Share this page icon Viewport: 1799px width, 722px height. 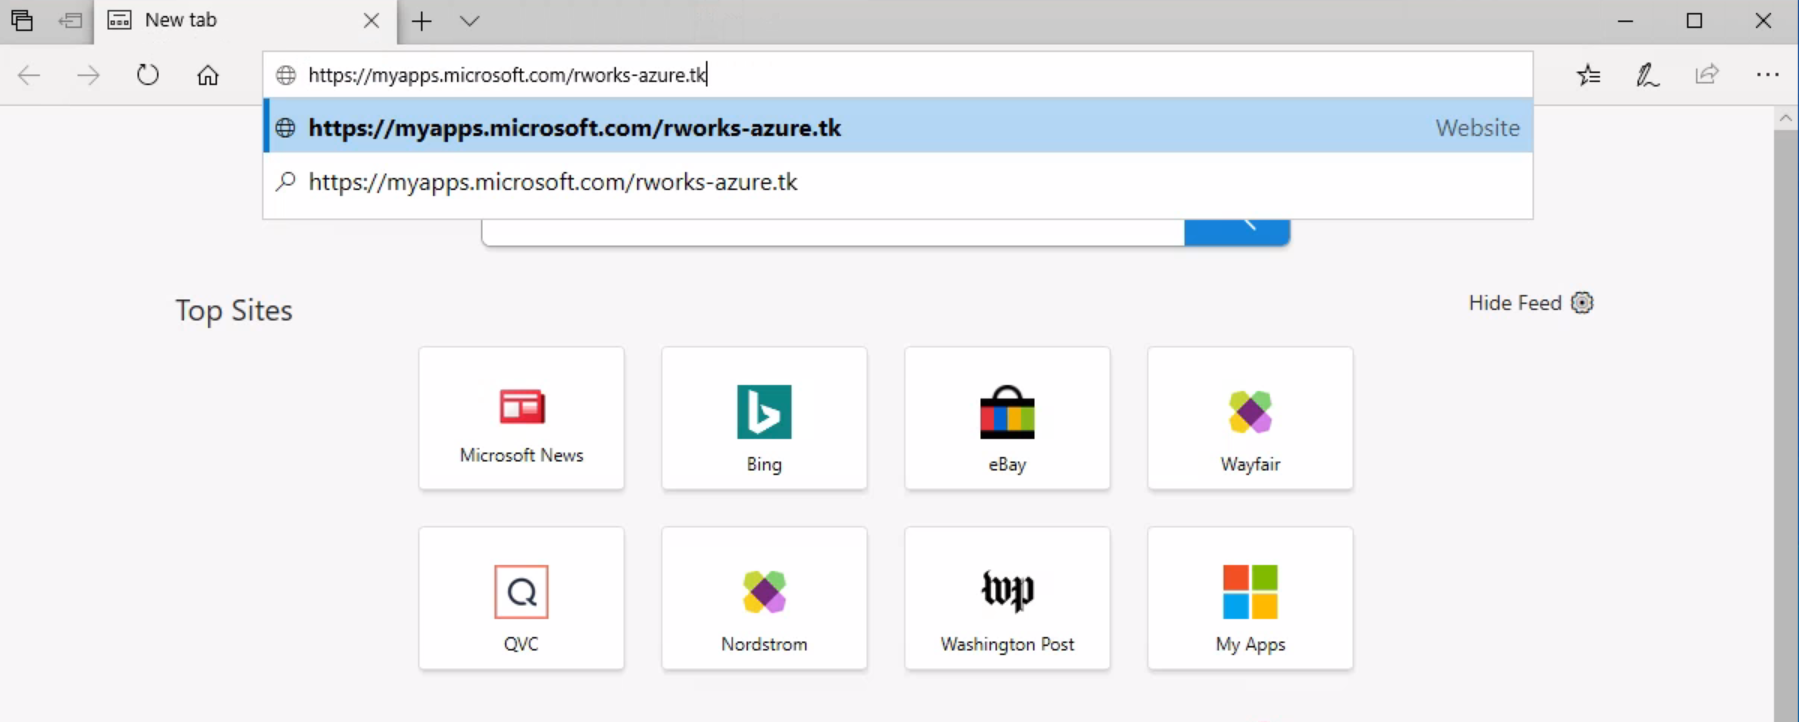coord(1707,75)
